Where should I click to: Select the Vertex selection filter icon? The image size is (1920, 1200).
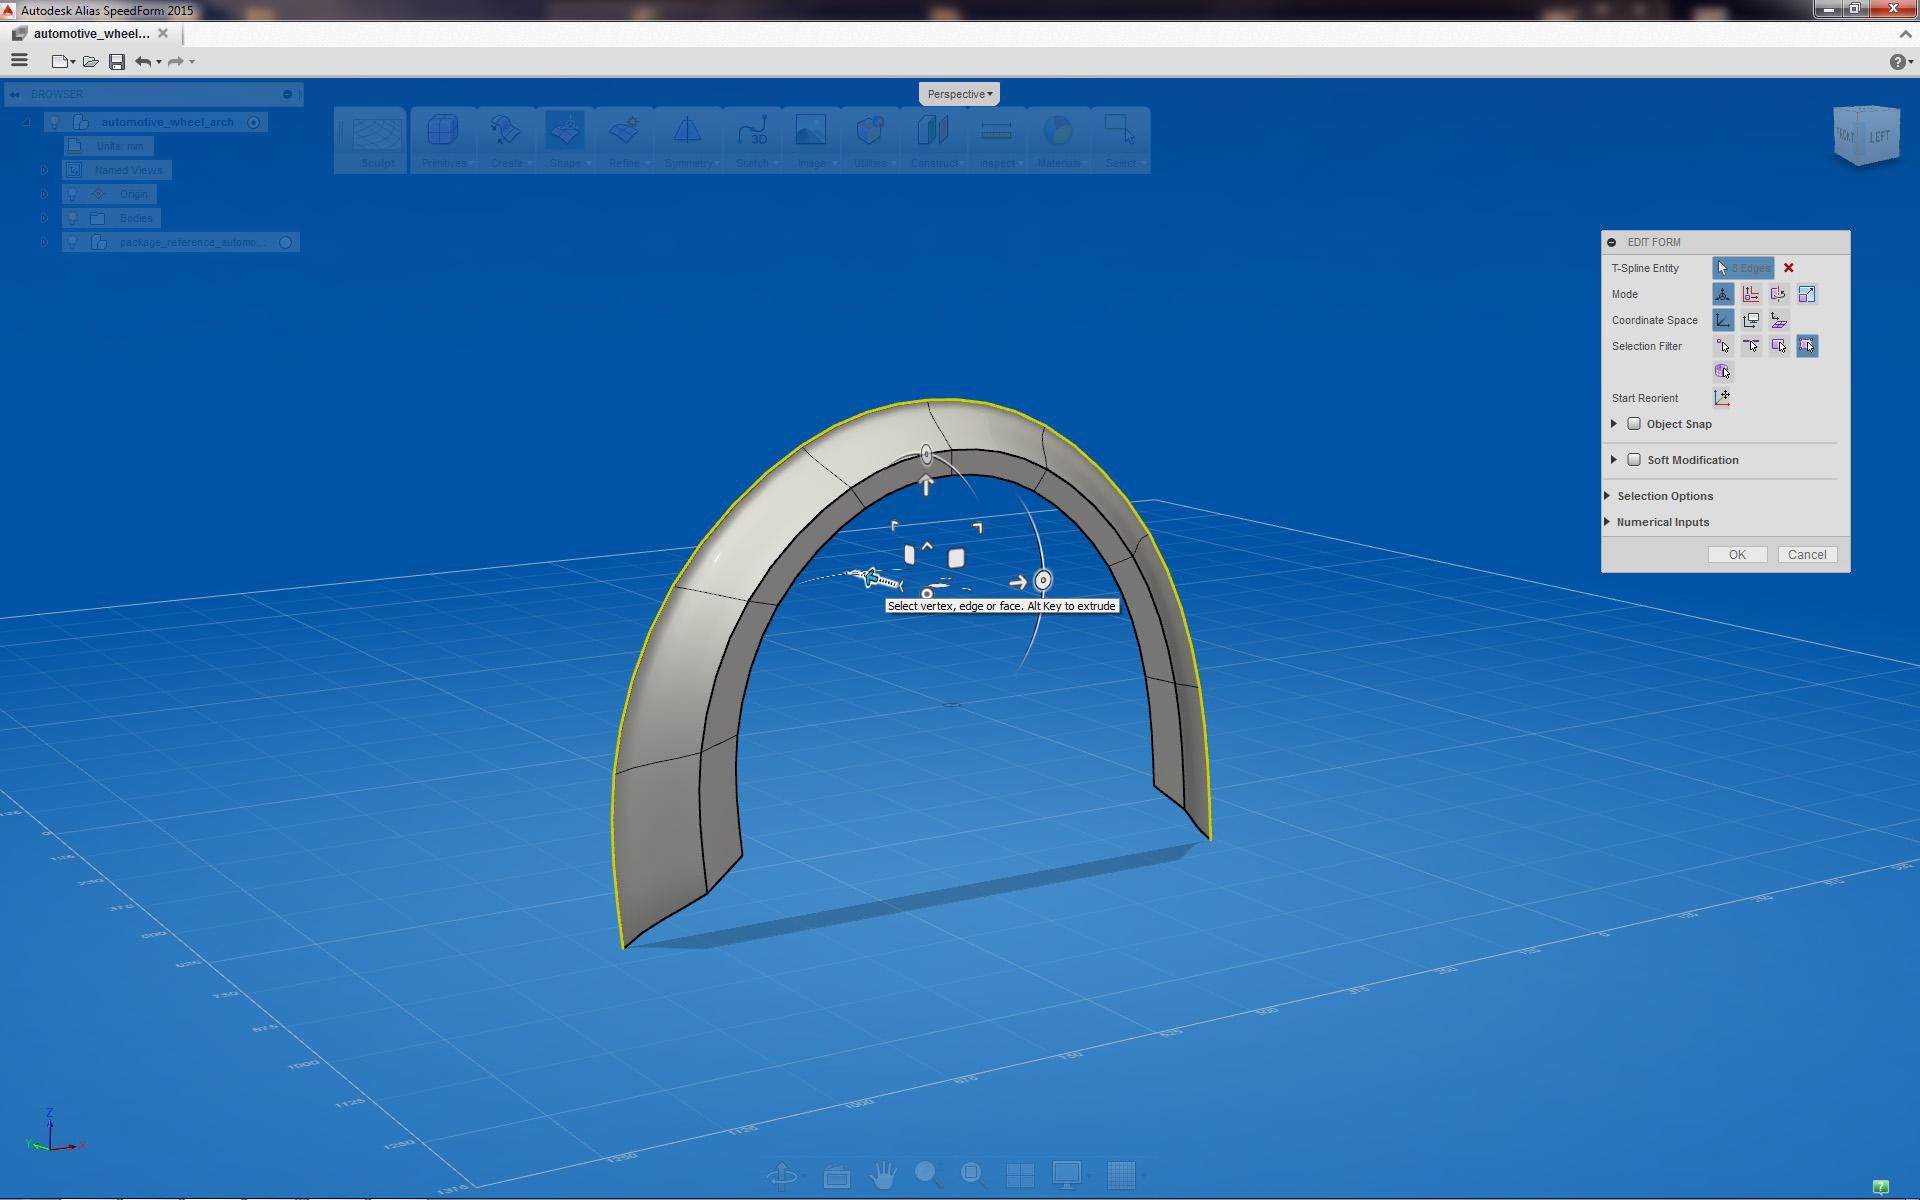pyautogui.click(x=1723, y=346)
